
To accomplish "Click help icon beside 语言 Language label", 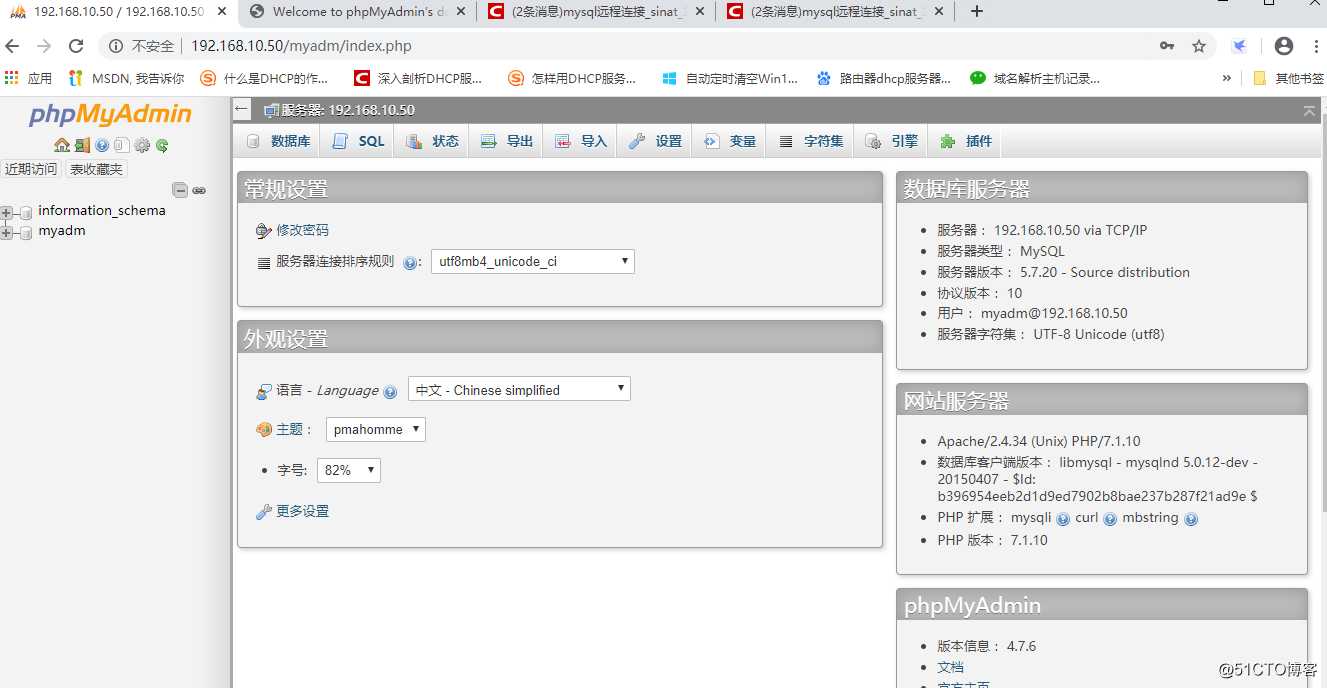I will point(390,392).
